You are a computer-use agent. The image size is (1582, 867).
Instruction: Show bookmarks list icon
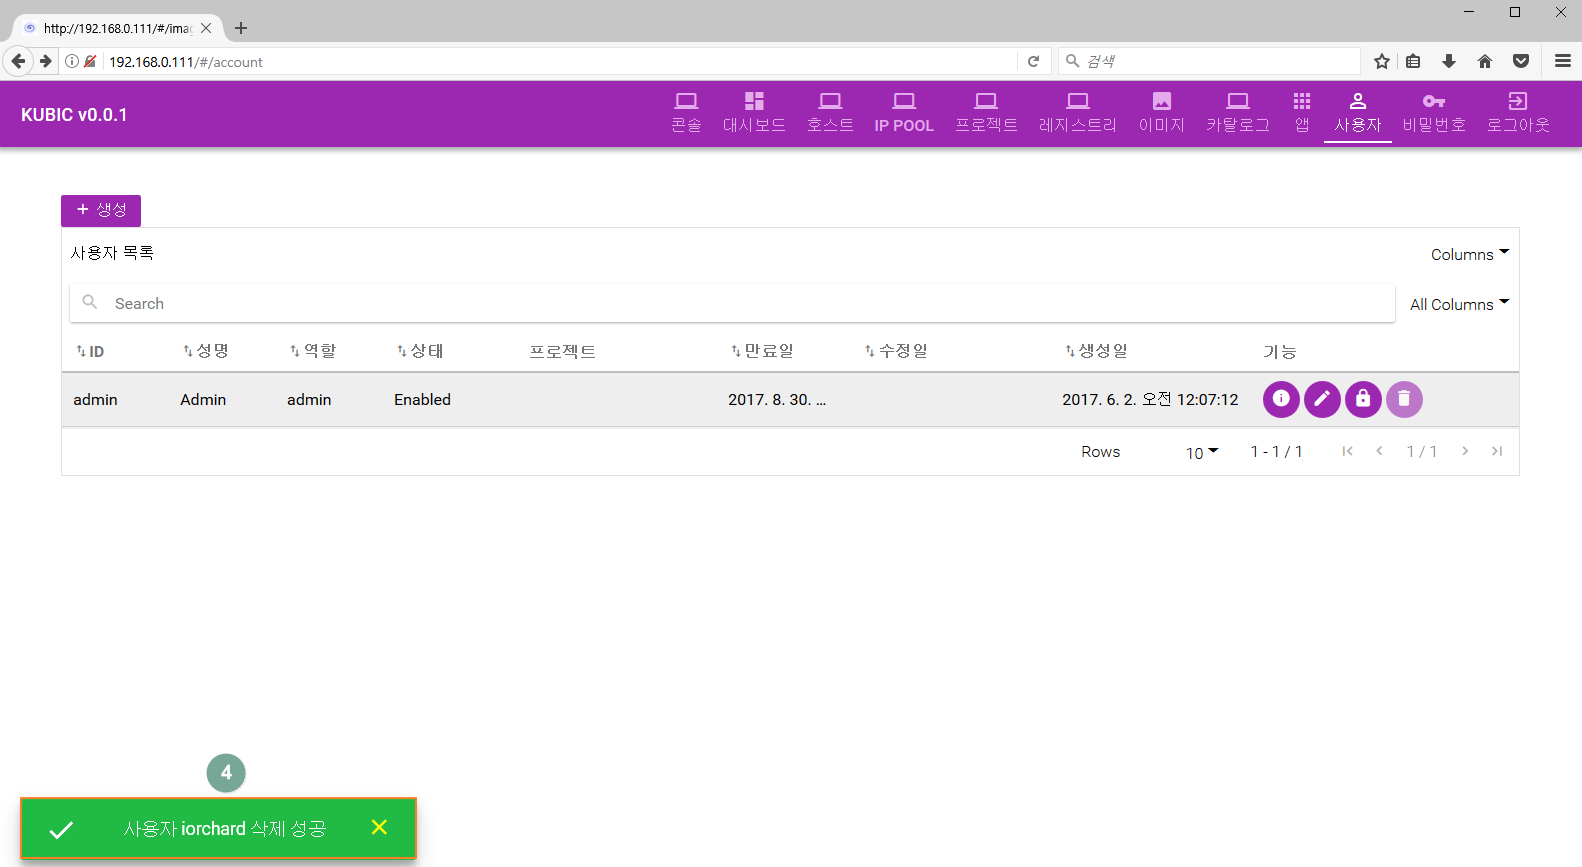(1413, 61)
